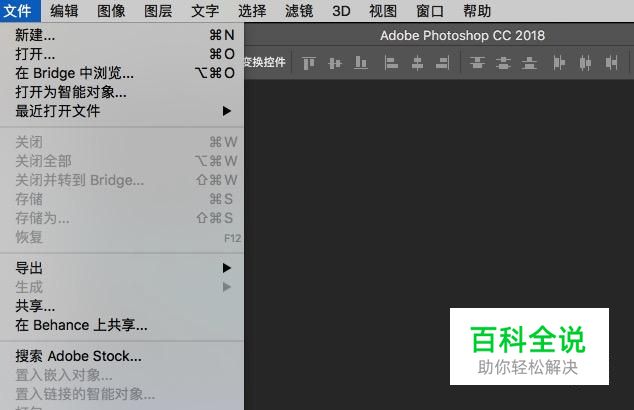Click the greyed 恢复 menu entry
Viewport: 634px width, 410px height.
click(122, 237)
